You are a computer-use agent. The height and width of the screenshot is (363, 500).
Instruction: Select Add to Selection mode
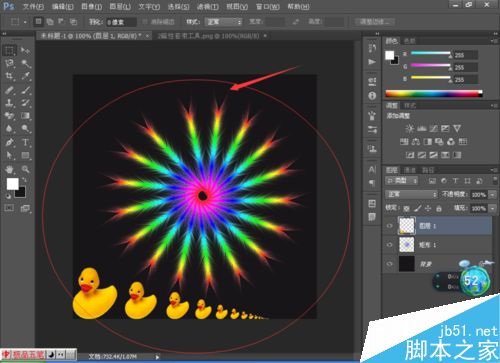(x=50, y=22)
